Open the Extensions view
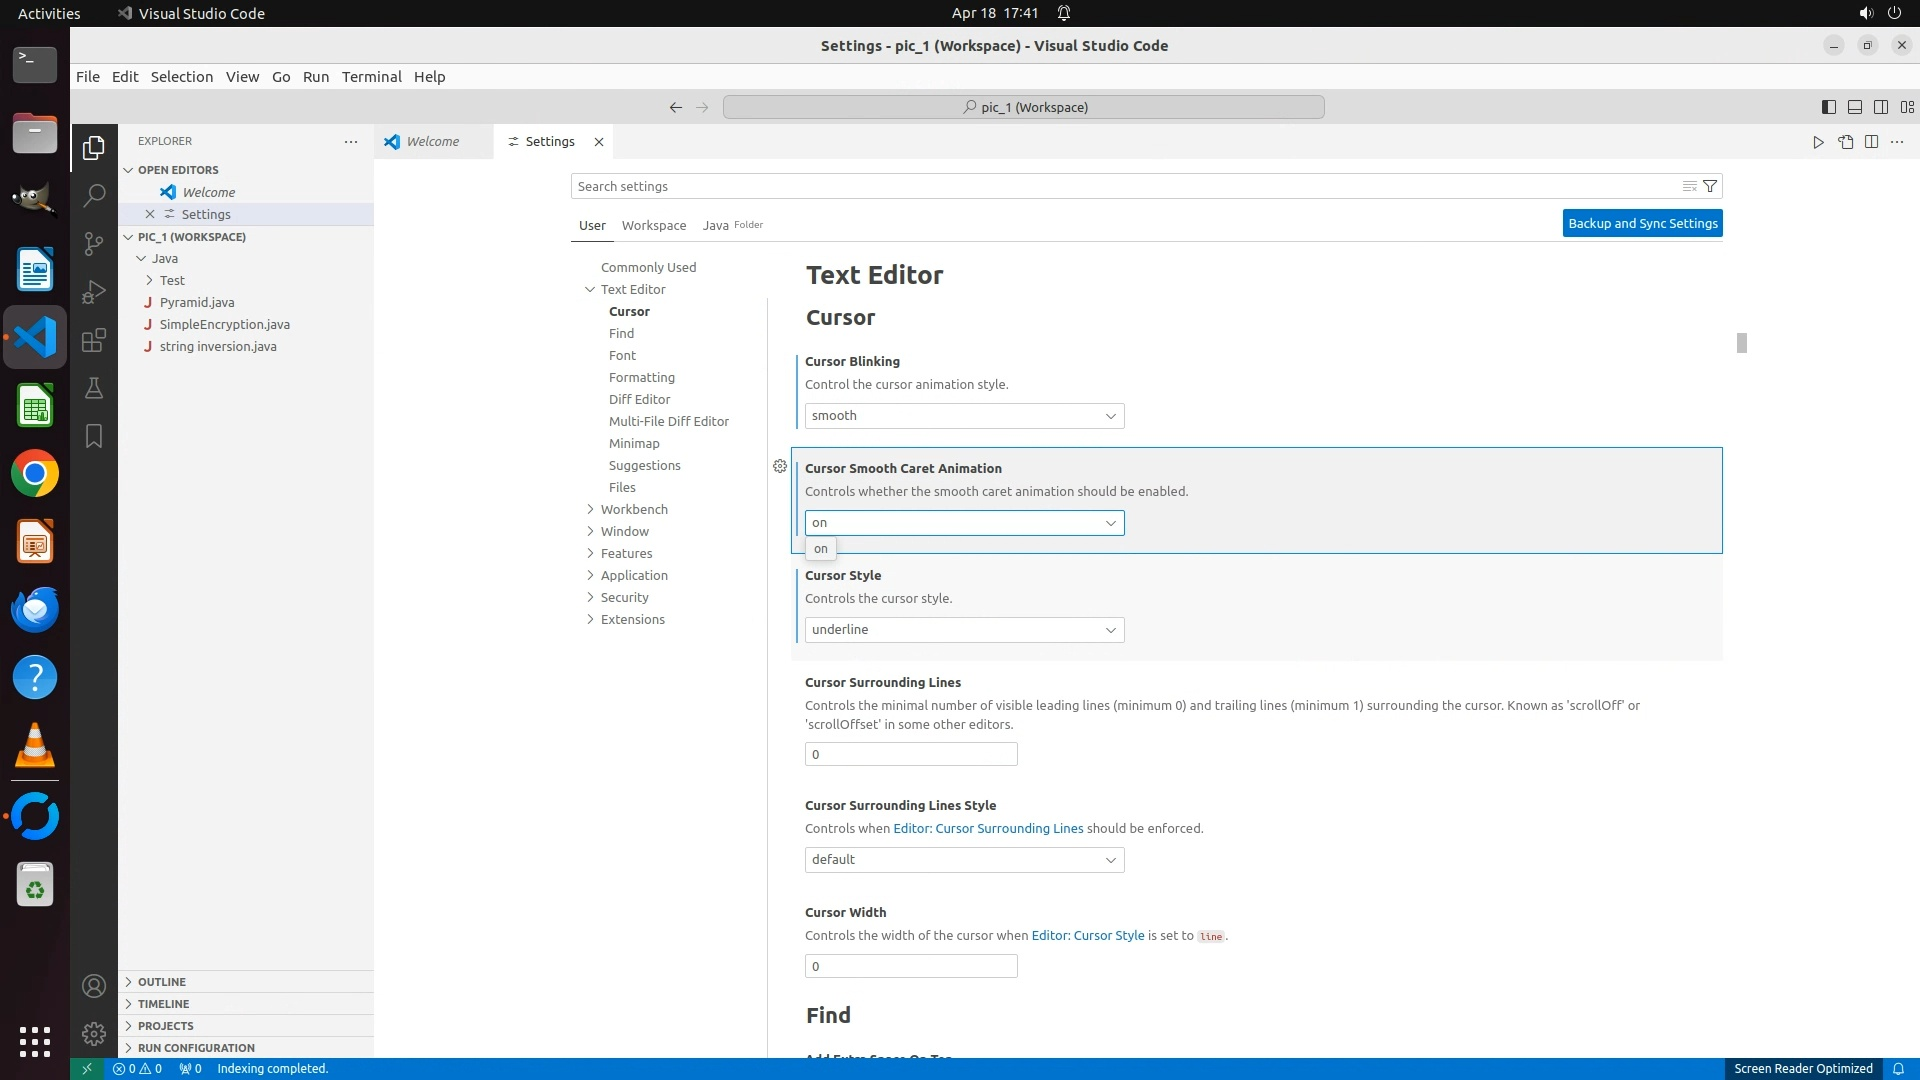The image size is (1920, 1080). [94, 340]
